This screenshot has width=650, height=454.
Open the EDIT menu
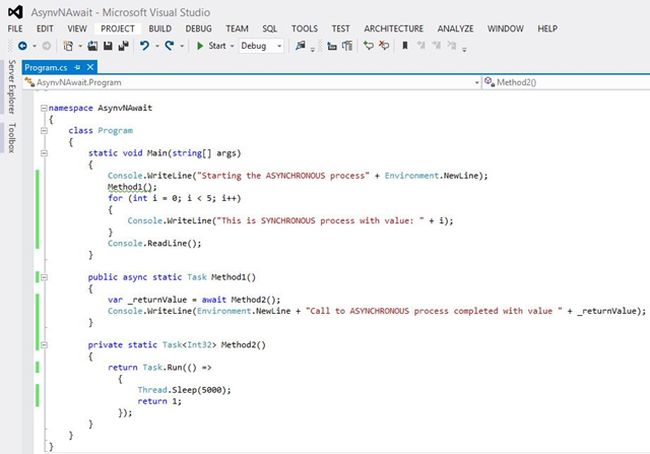click(x=45, y=29)
